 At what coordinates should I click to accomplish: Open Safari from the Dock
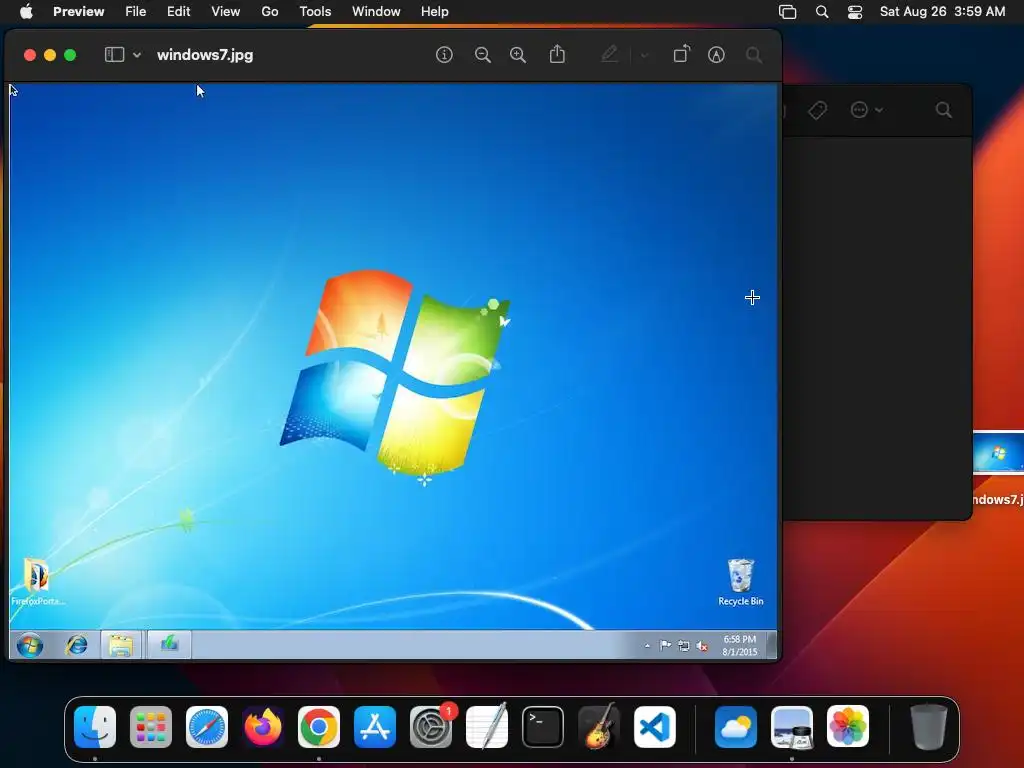click(207, 727)
